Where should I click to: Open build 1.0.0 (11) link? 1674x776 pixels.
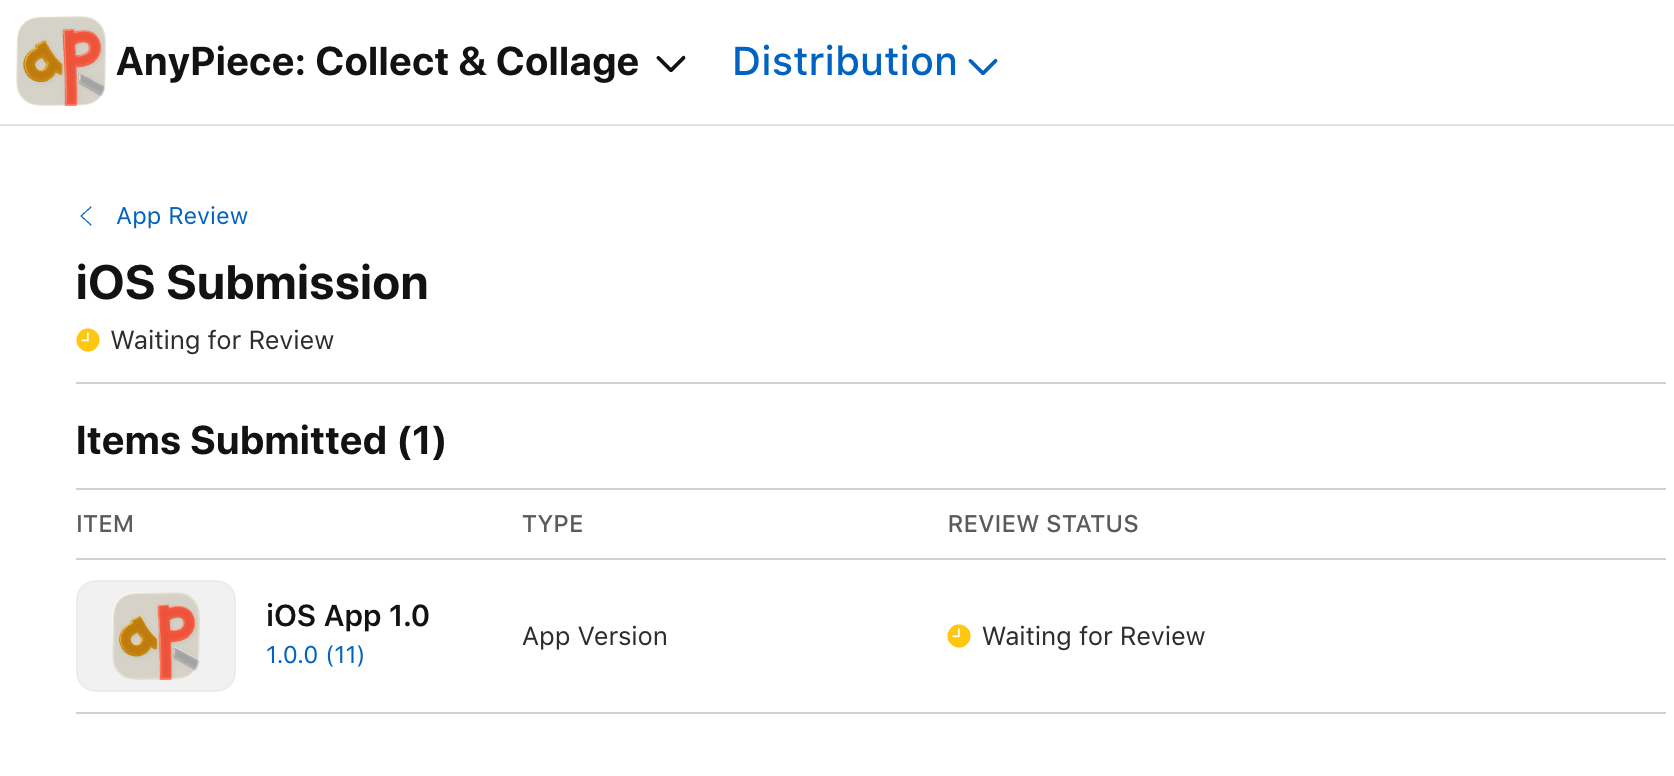click(x=315, y=655)
